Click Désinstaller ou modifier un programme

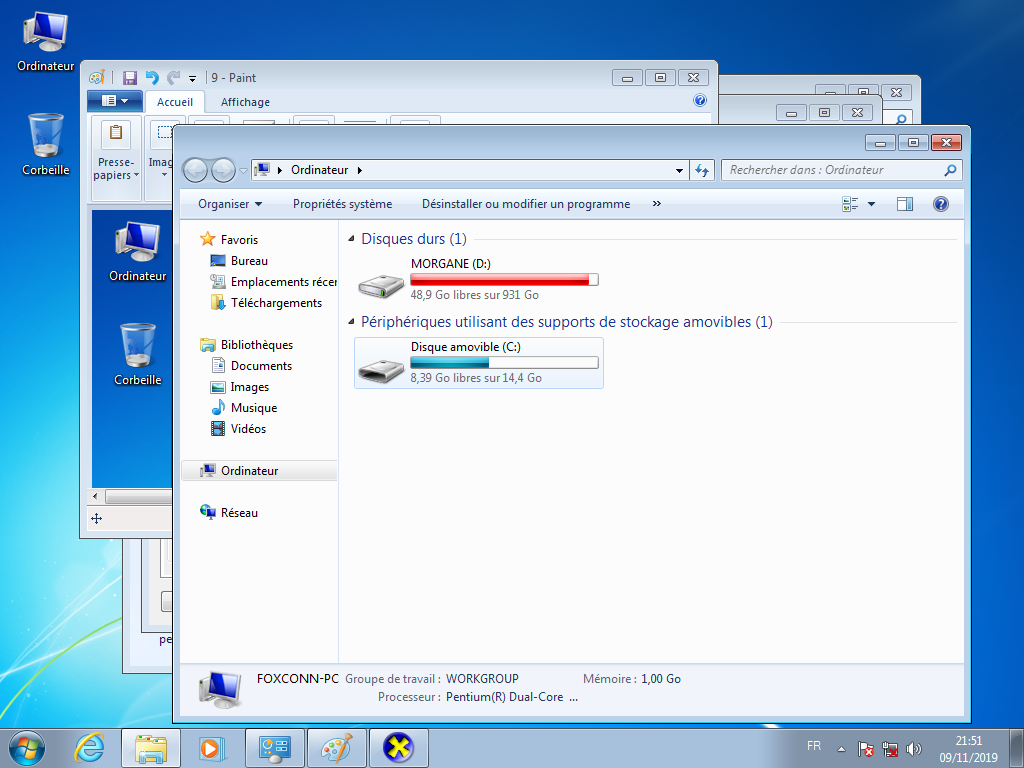(x=526, y=204)
